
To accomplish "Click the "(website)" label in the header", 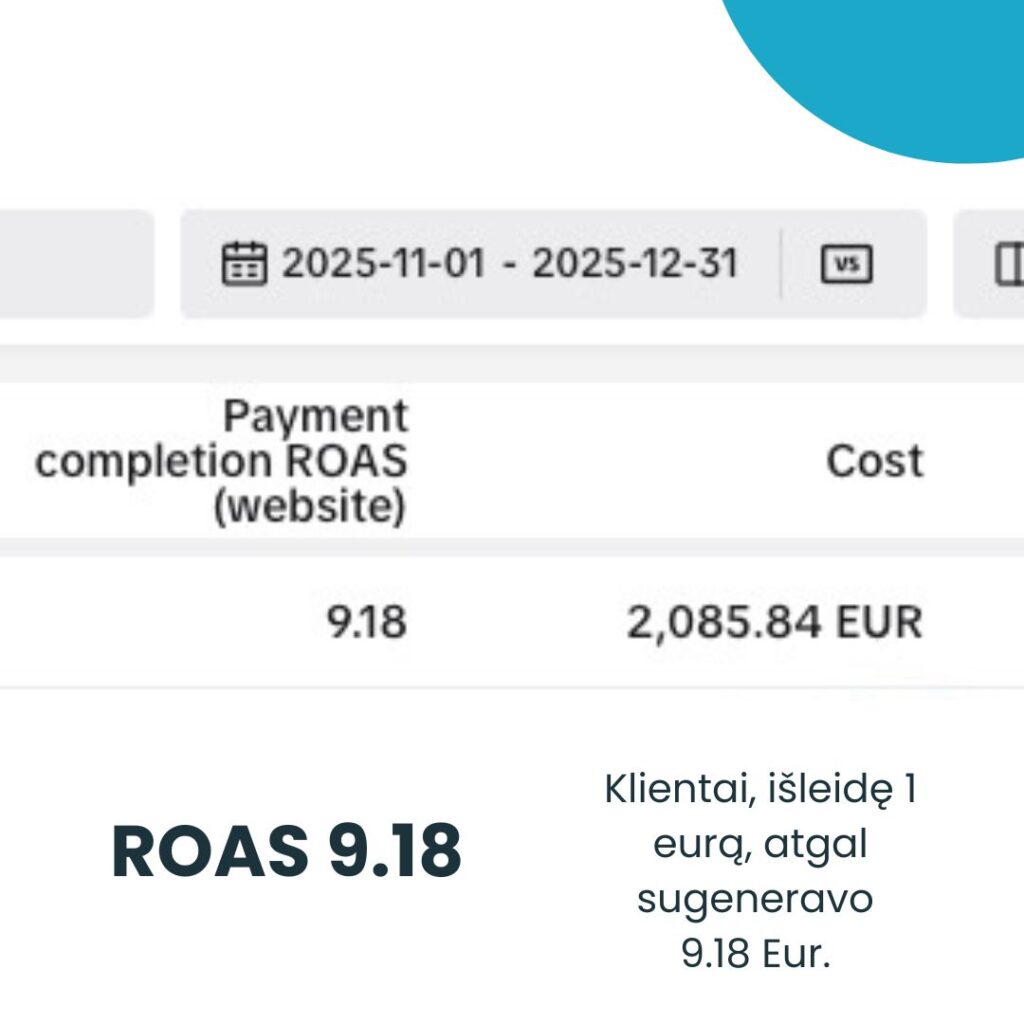I will click(308, 508).
